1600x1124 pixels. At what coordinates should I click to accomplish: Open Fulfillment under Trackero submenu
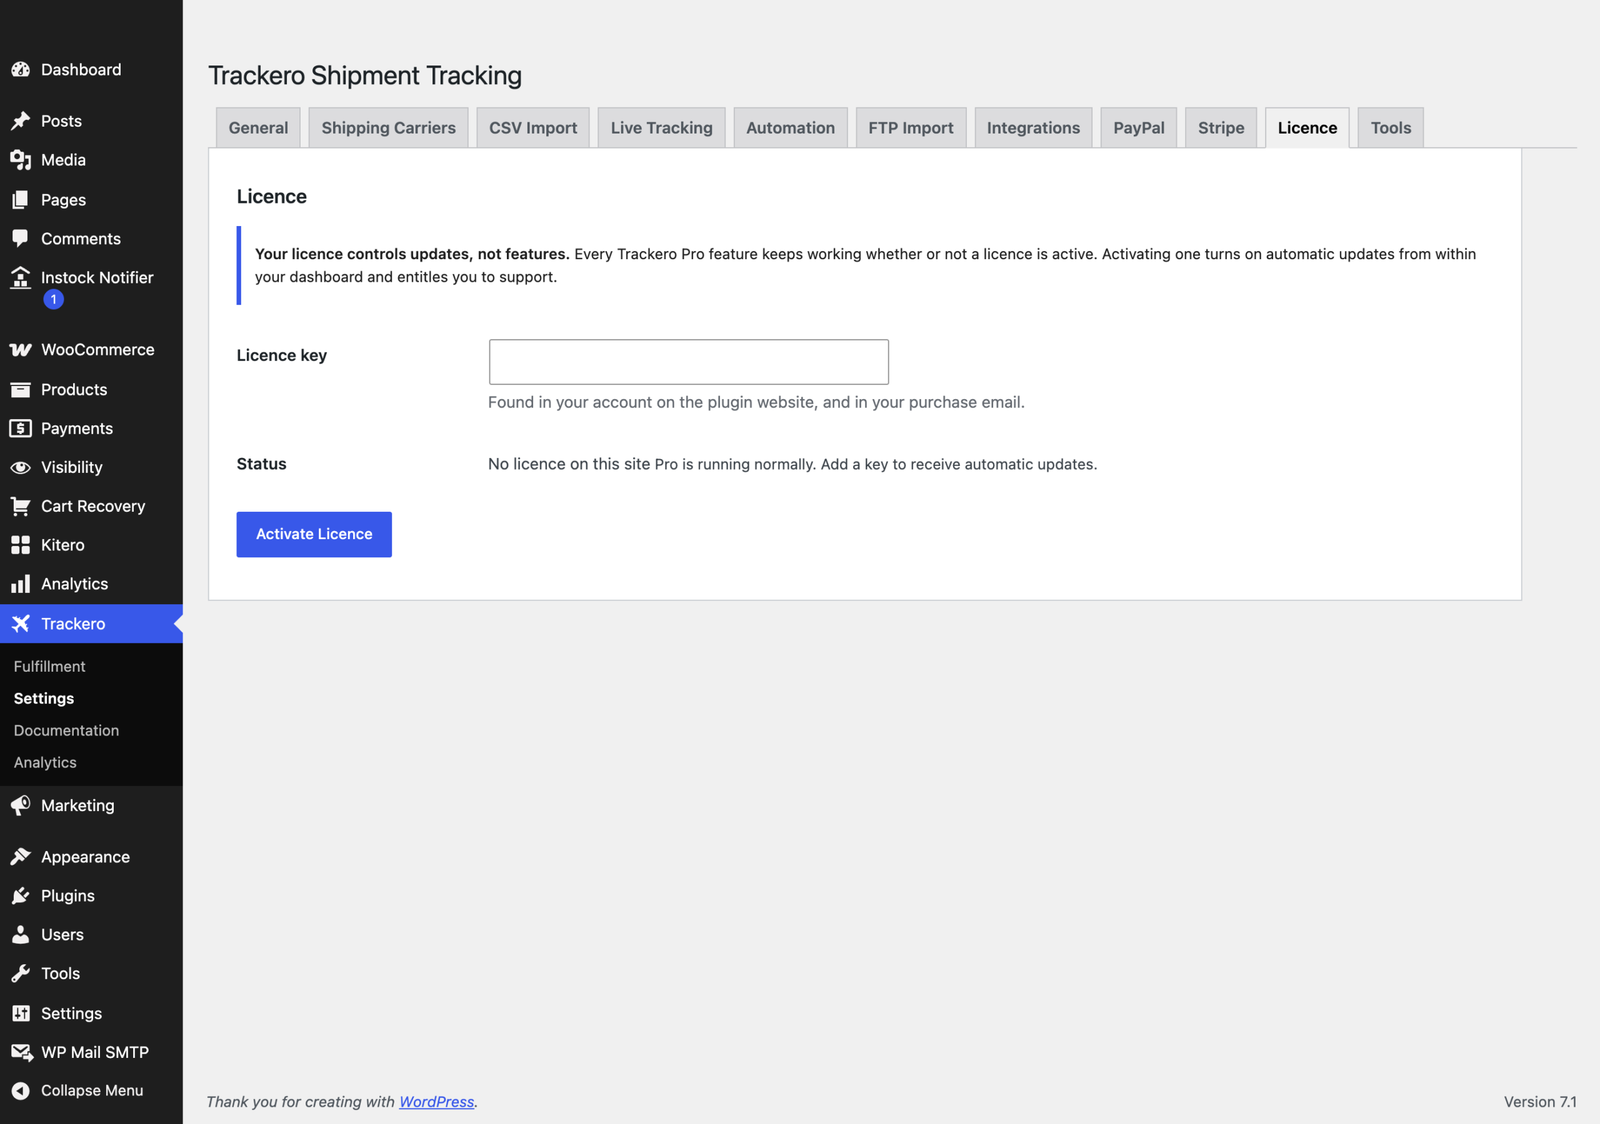[50, 667]
